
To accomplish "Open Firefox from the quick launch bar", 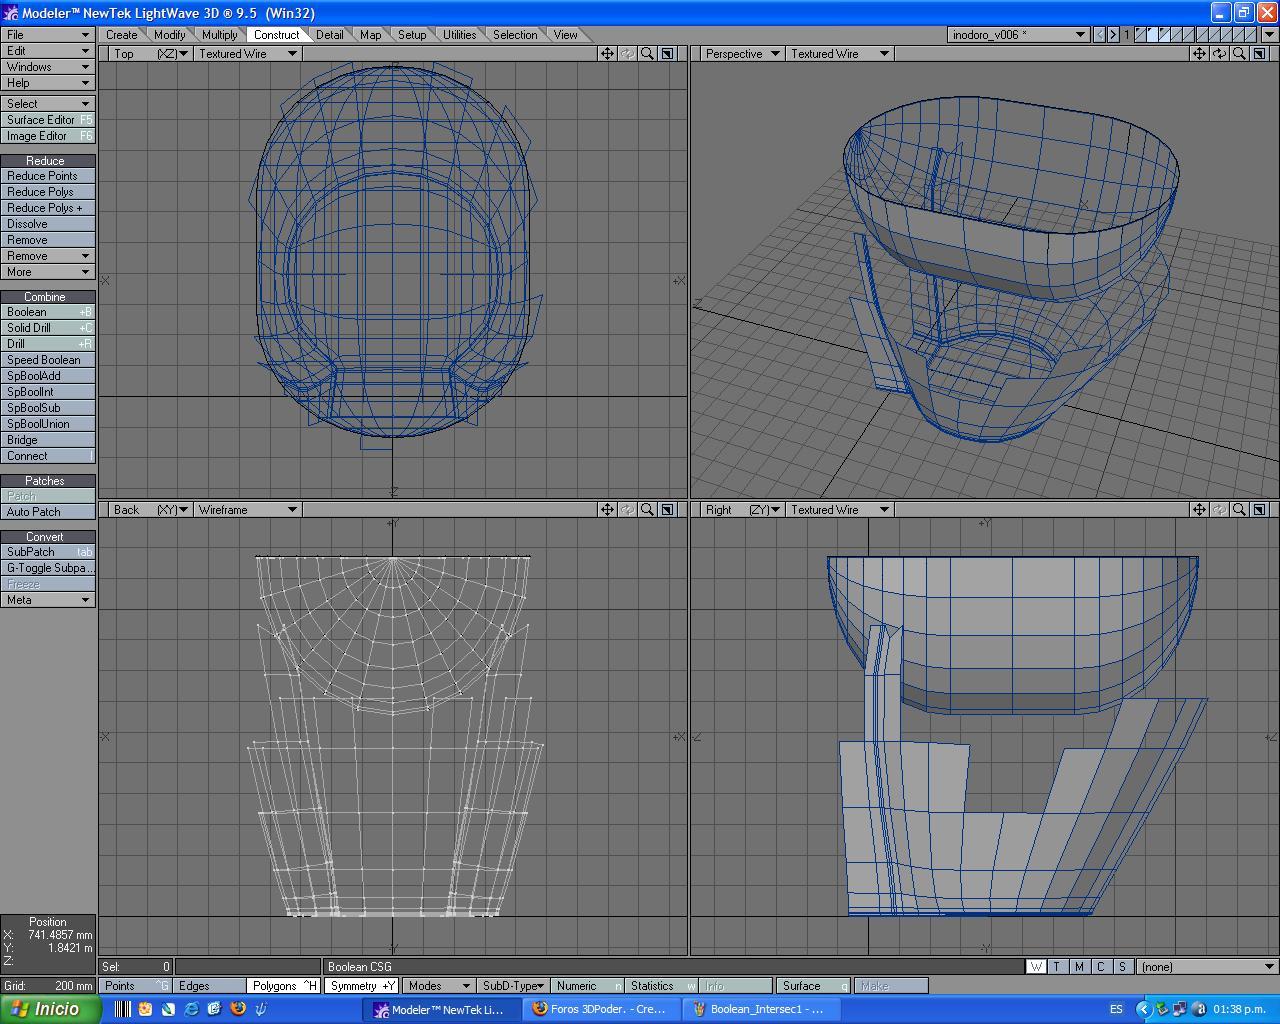I will [237, 1009].
